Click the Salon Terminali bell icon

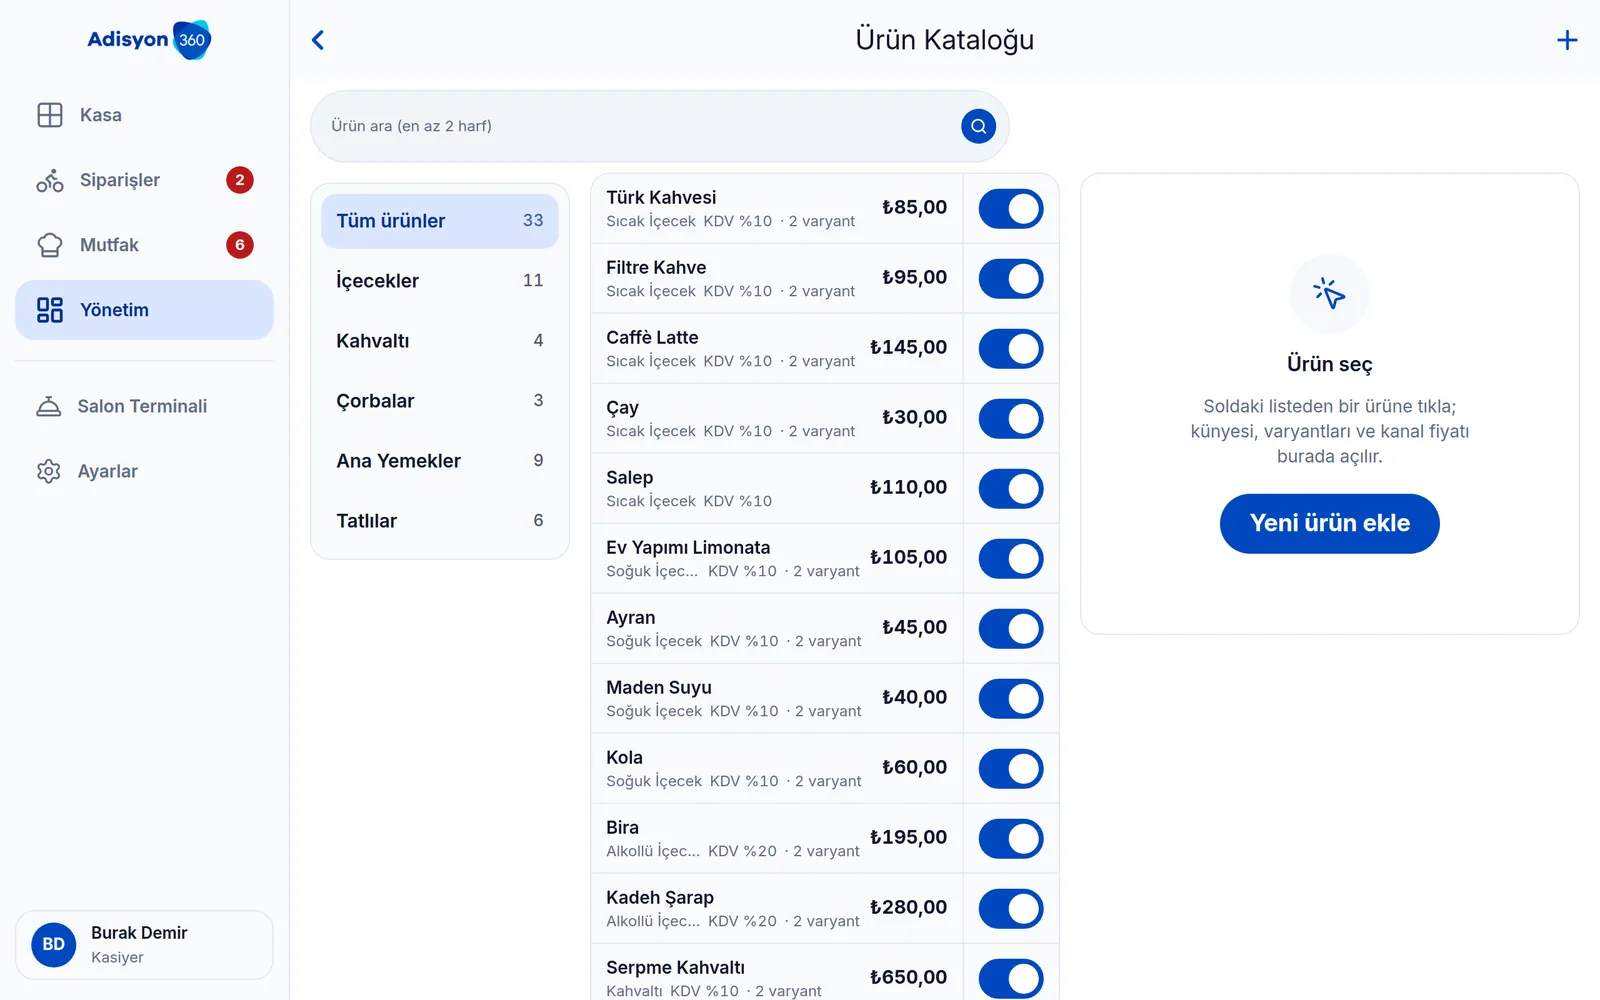pos(48,406)
